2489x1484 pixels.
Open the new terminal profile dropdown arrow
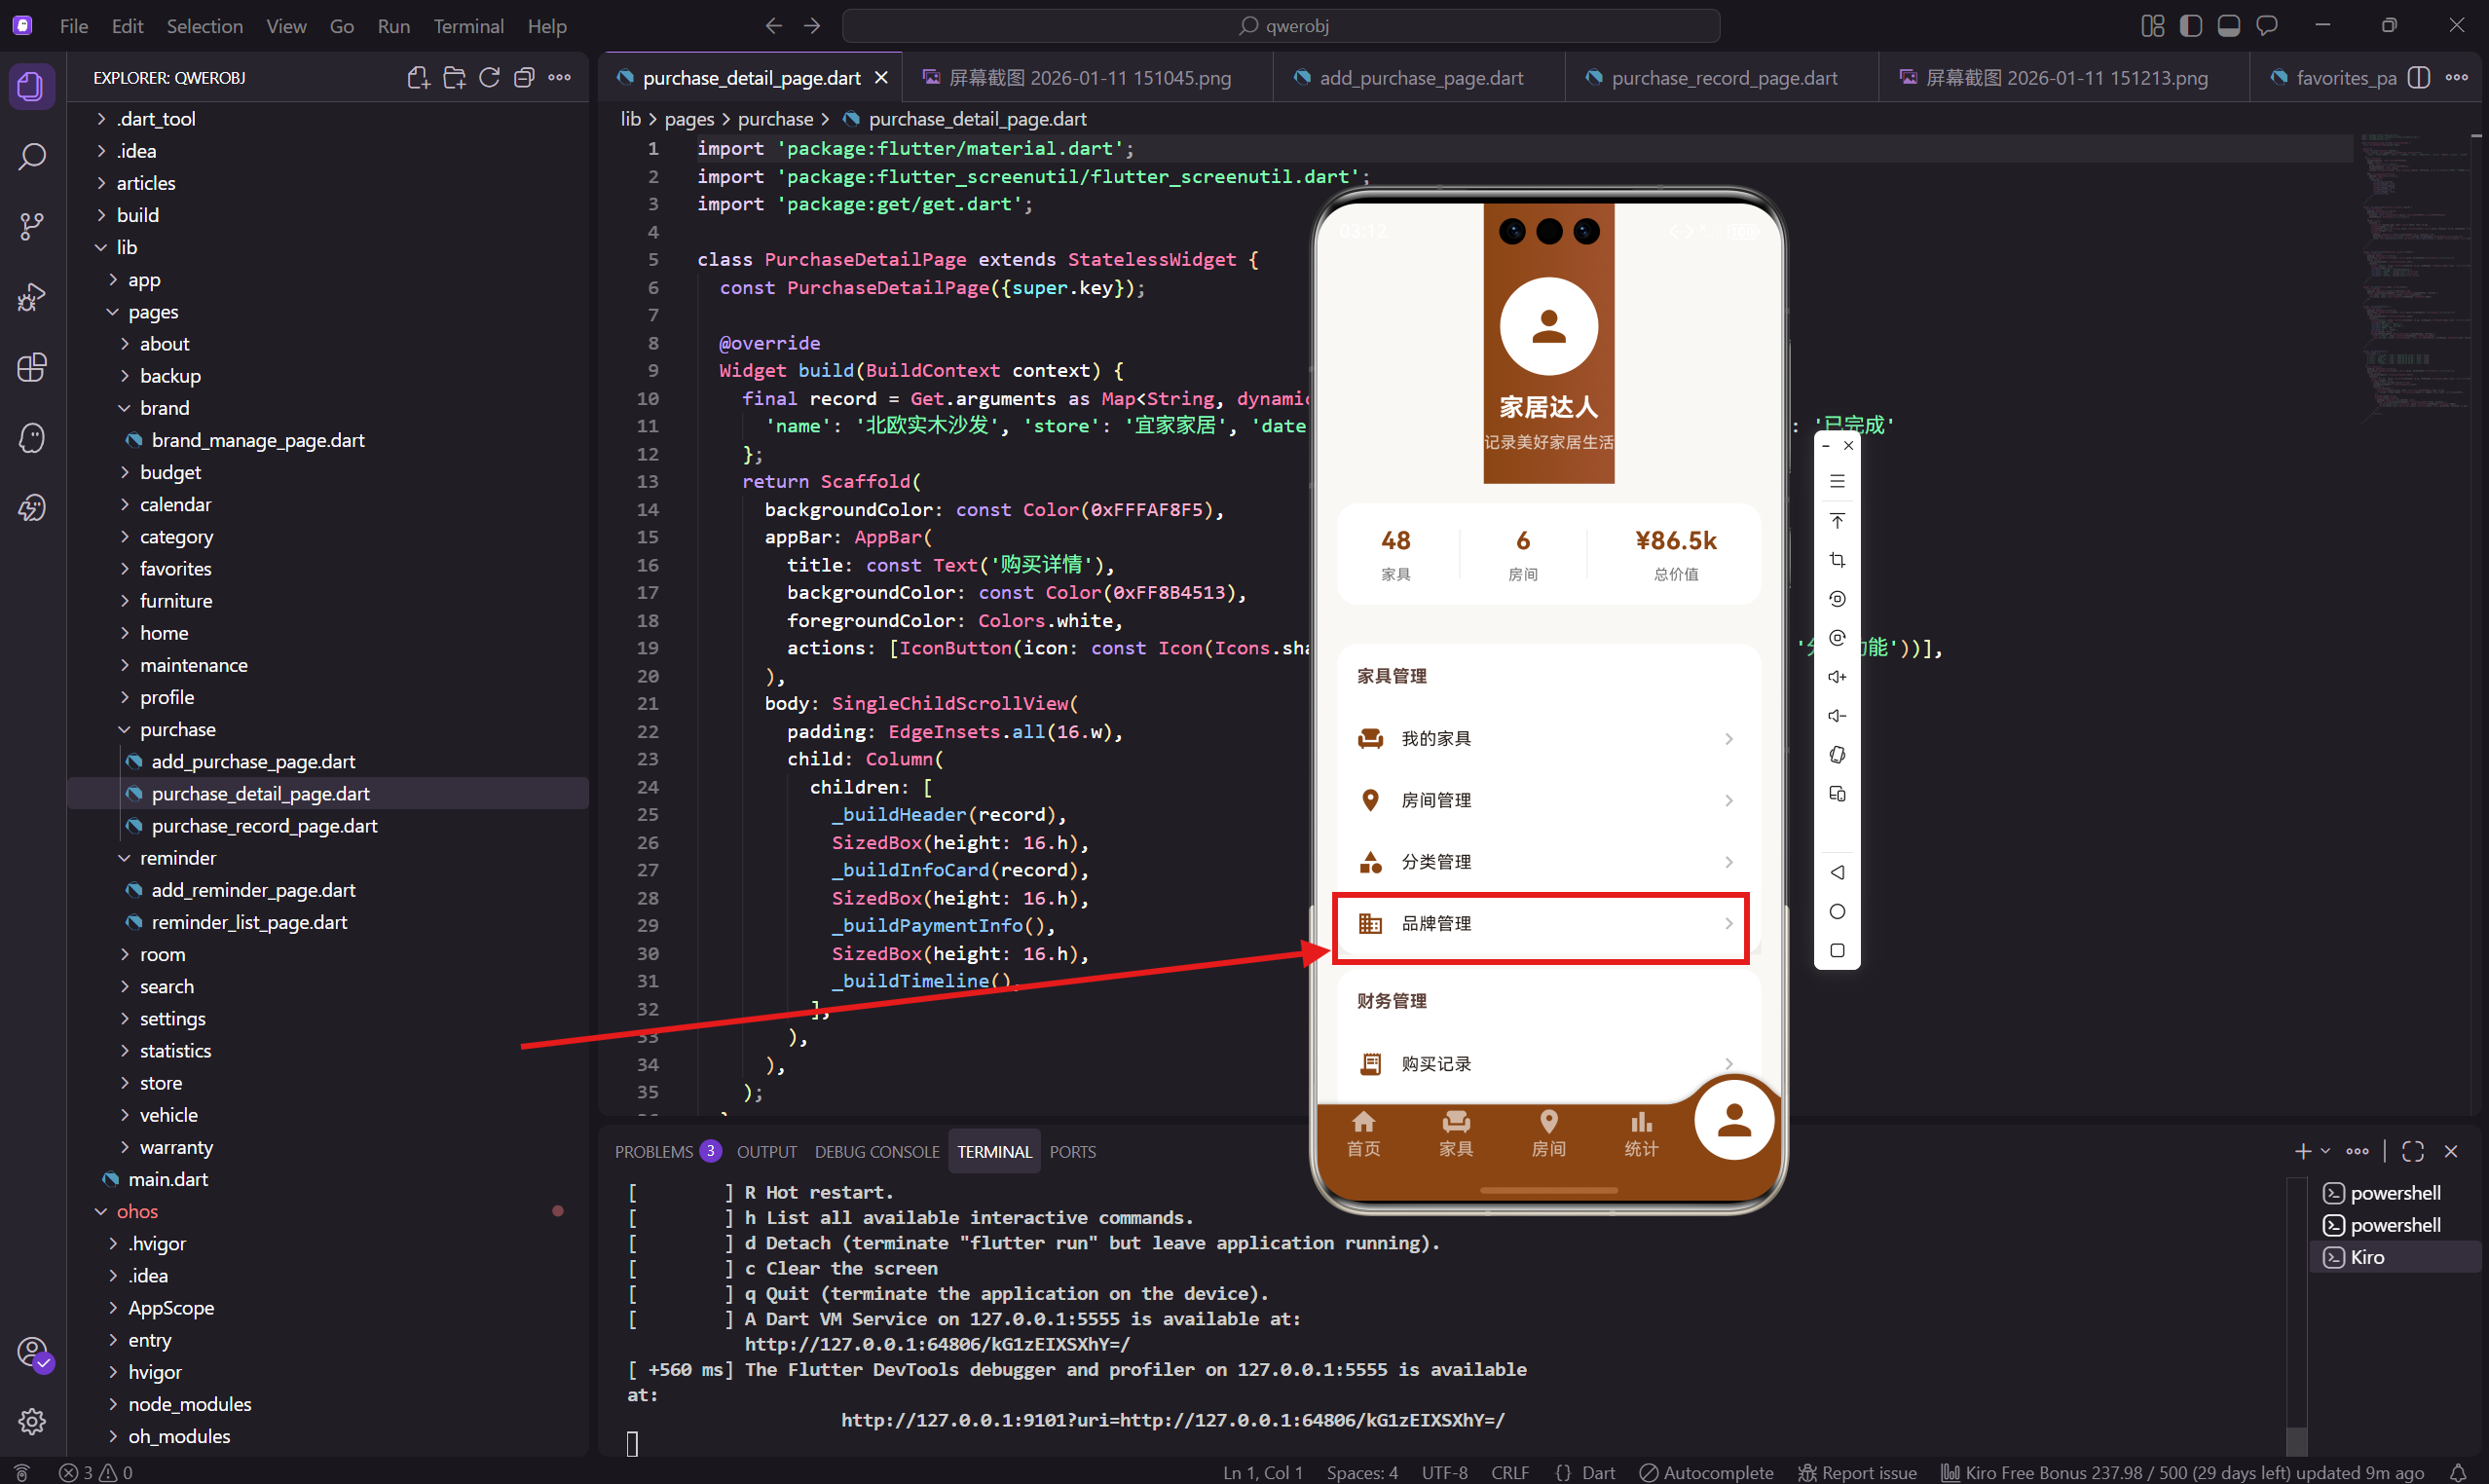(2325, 1151)
